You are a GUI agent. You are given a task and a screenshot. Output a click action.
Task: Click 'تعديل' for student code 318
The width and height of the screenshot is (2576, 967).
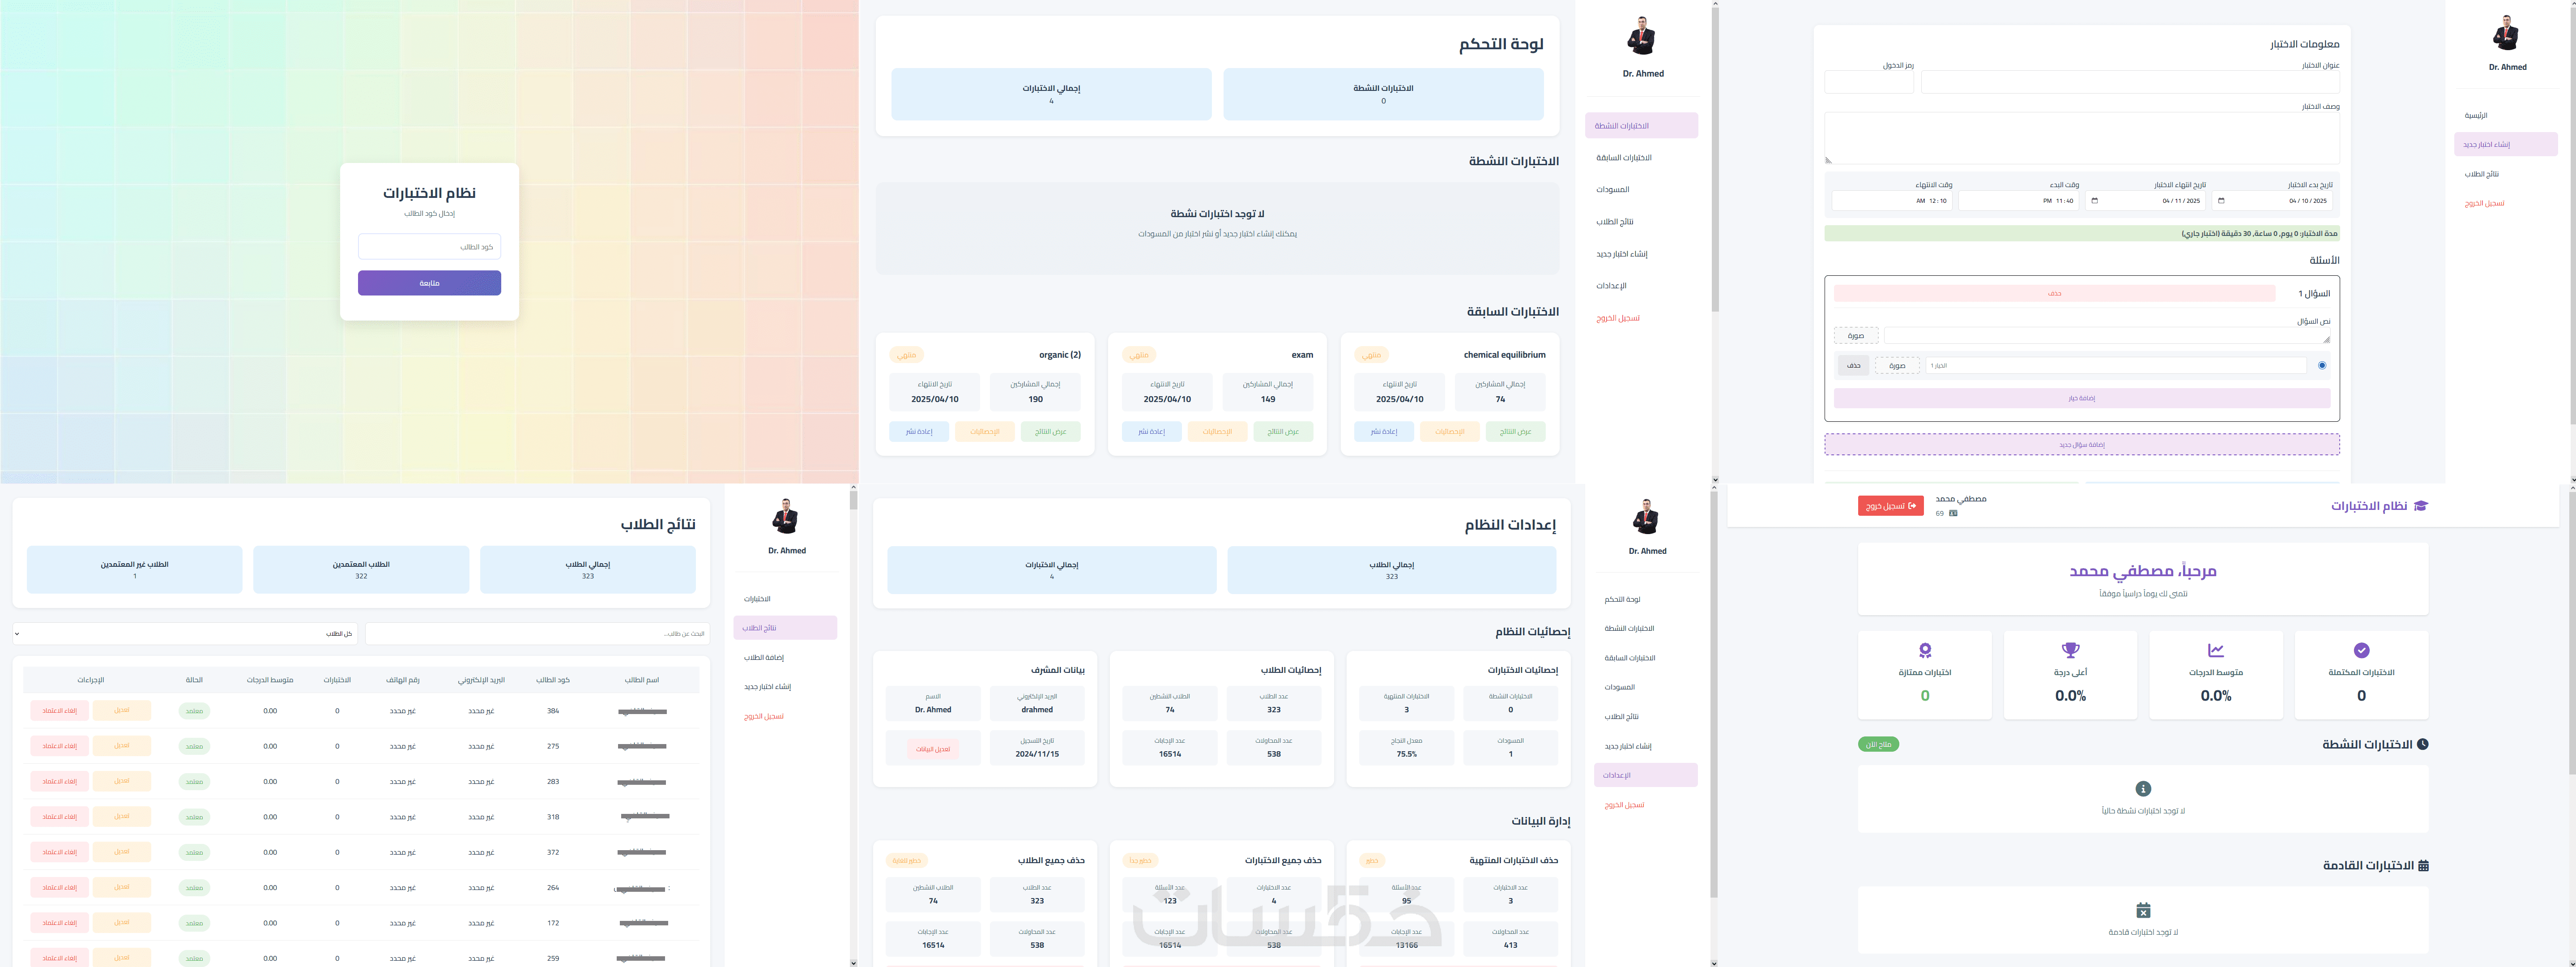122,817
